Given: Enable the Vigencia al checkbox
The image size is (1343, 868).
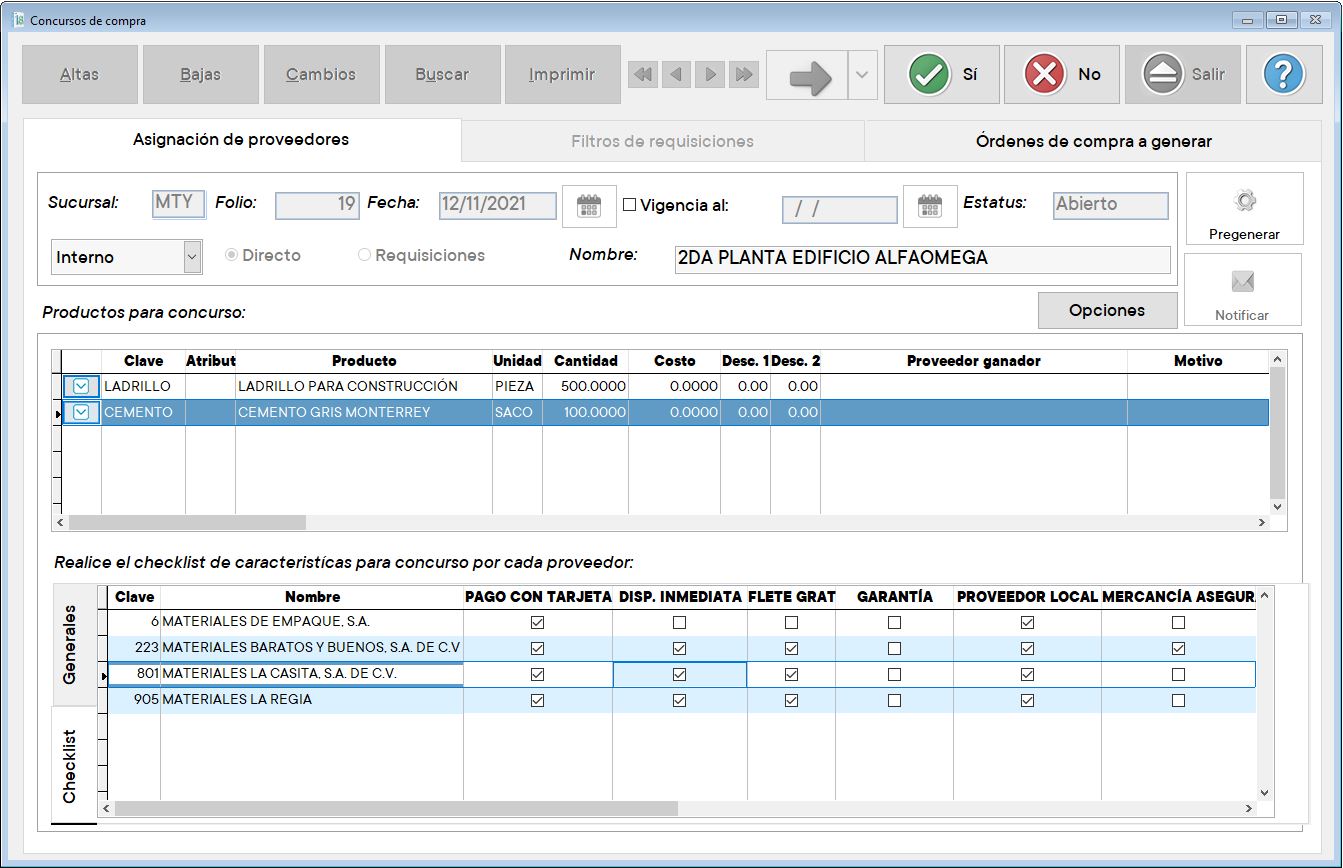Looking at the screenshot, I should (630, 205).
